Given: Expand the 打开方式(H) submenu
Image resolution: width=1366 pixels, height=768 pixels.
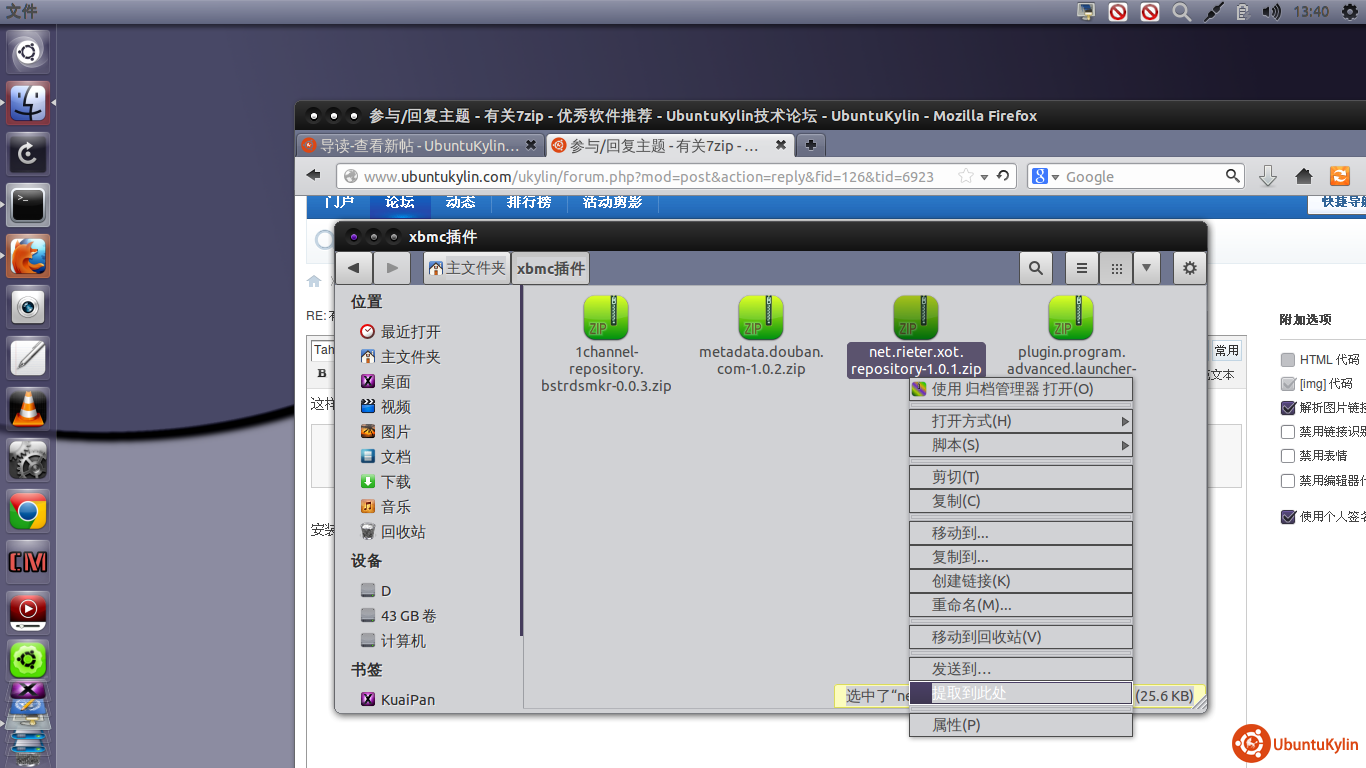Looking at the screenshot, I should coord(1020,421).
